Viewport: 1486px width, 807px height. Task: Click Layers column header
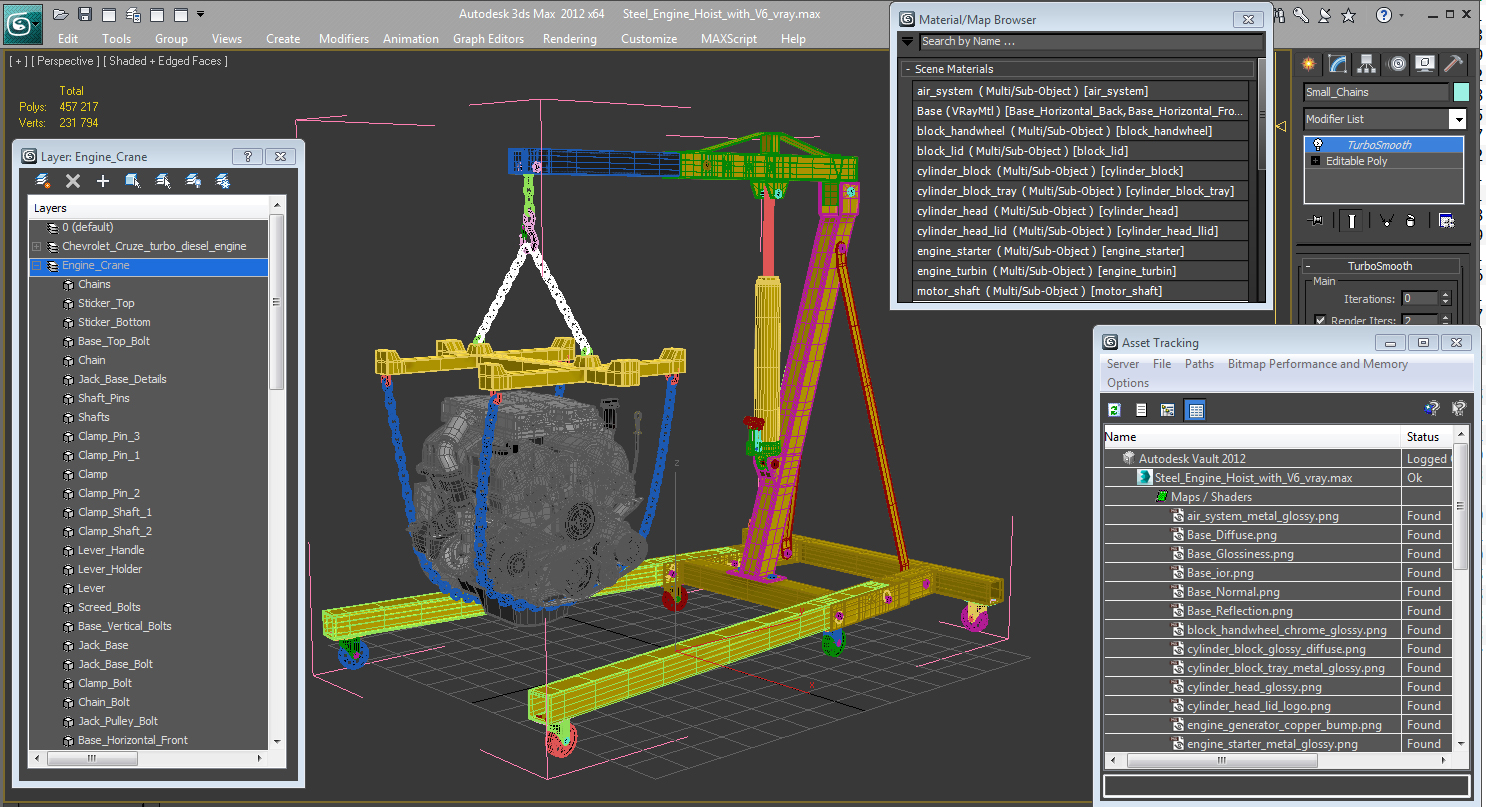[x=149, y=208]
